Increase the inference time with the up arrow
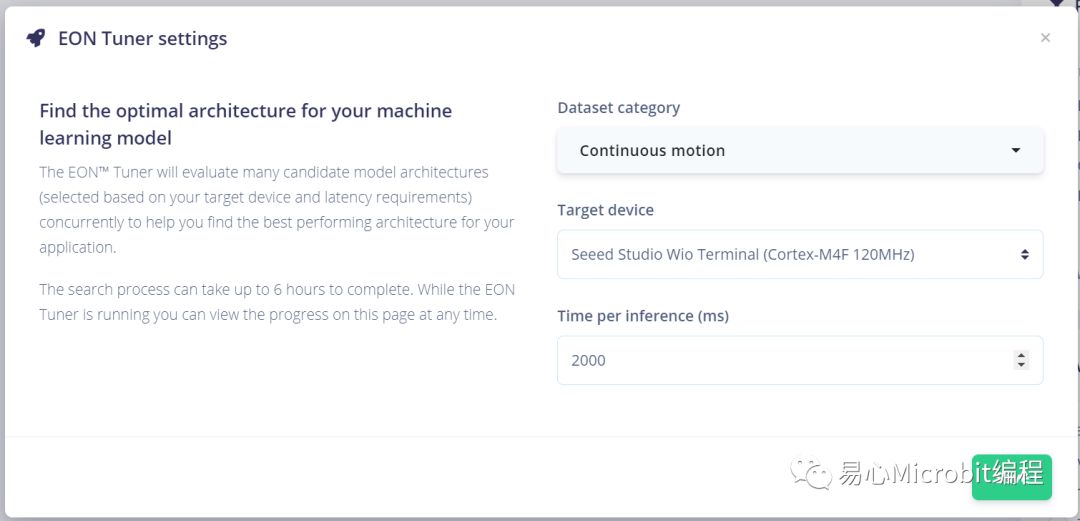The height and width of the screenshot is (521, 1080). (1021, 356)
